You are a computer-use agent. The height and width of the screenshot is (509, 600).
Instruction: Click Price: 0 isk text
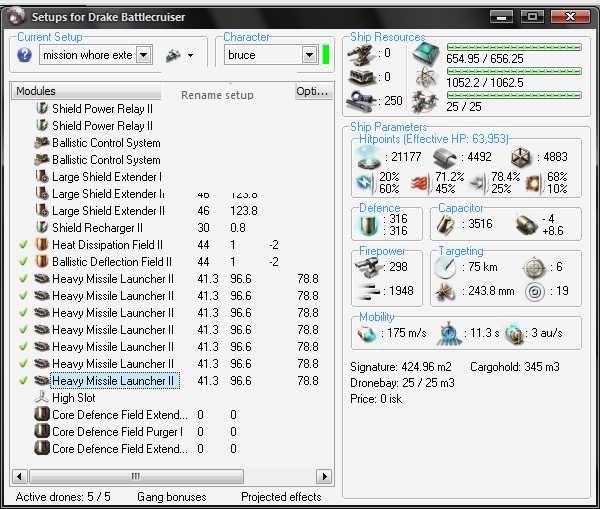tap(376, 399)
